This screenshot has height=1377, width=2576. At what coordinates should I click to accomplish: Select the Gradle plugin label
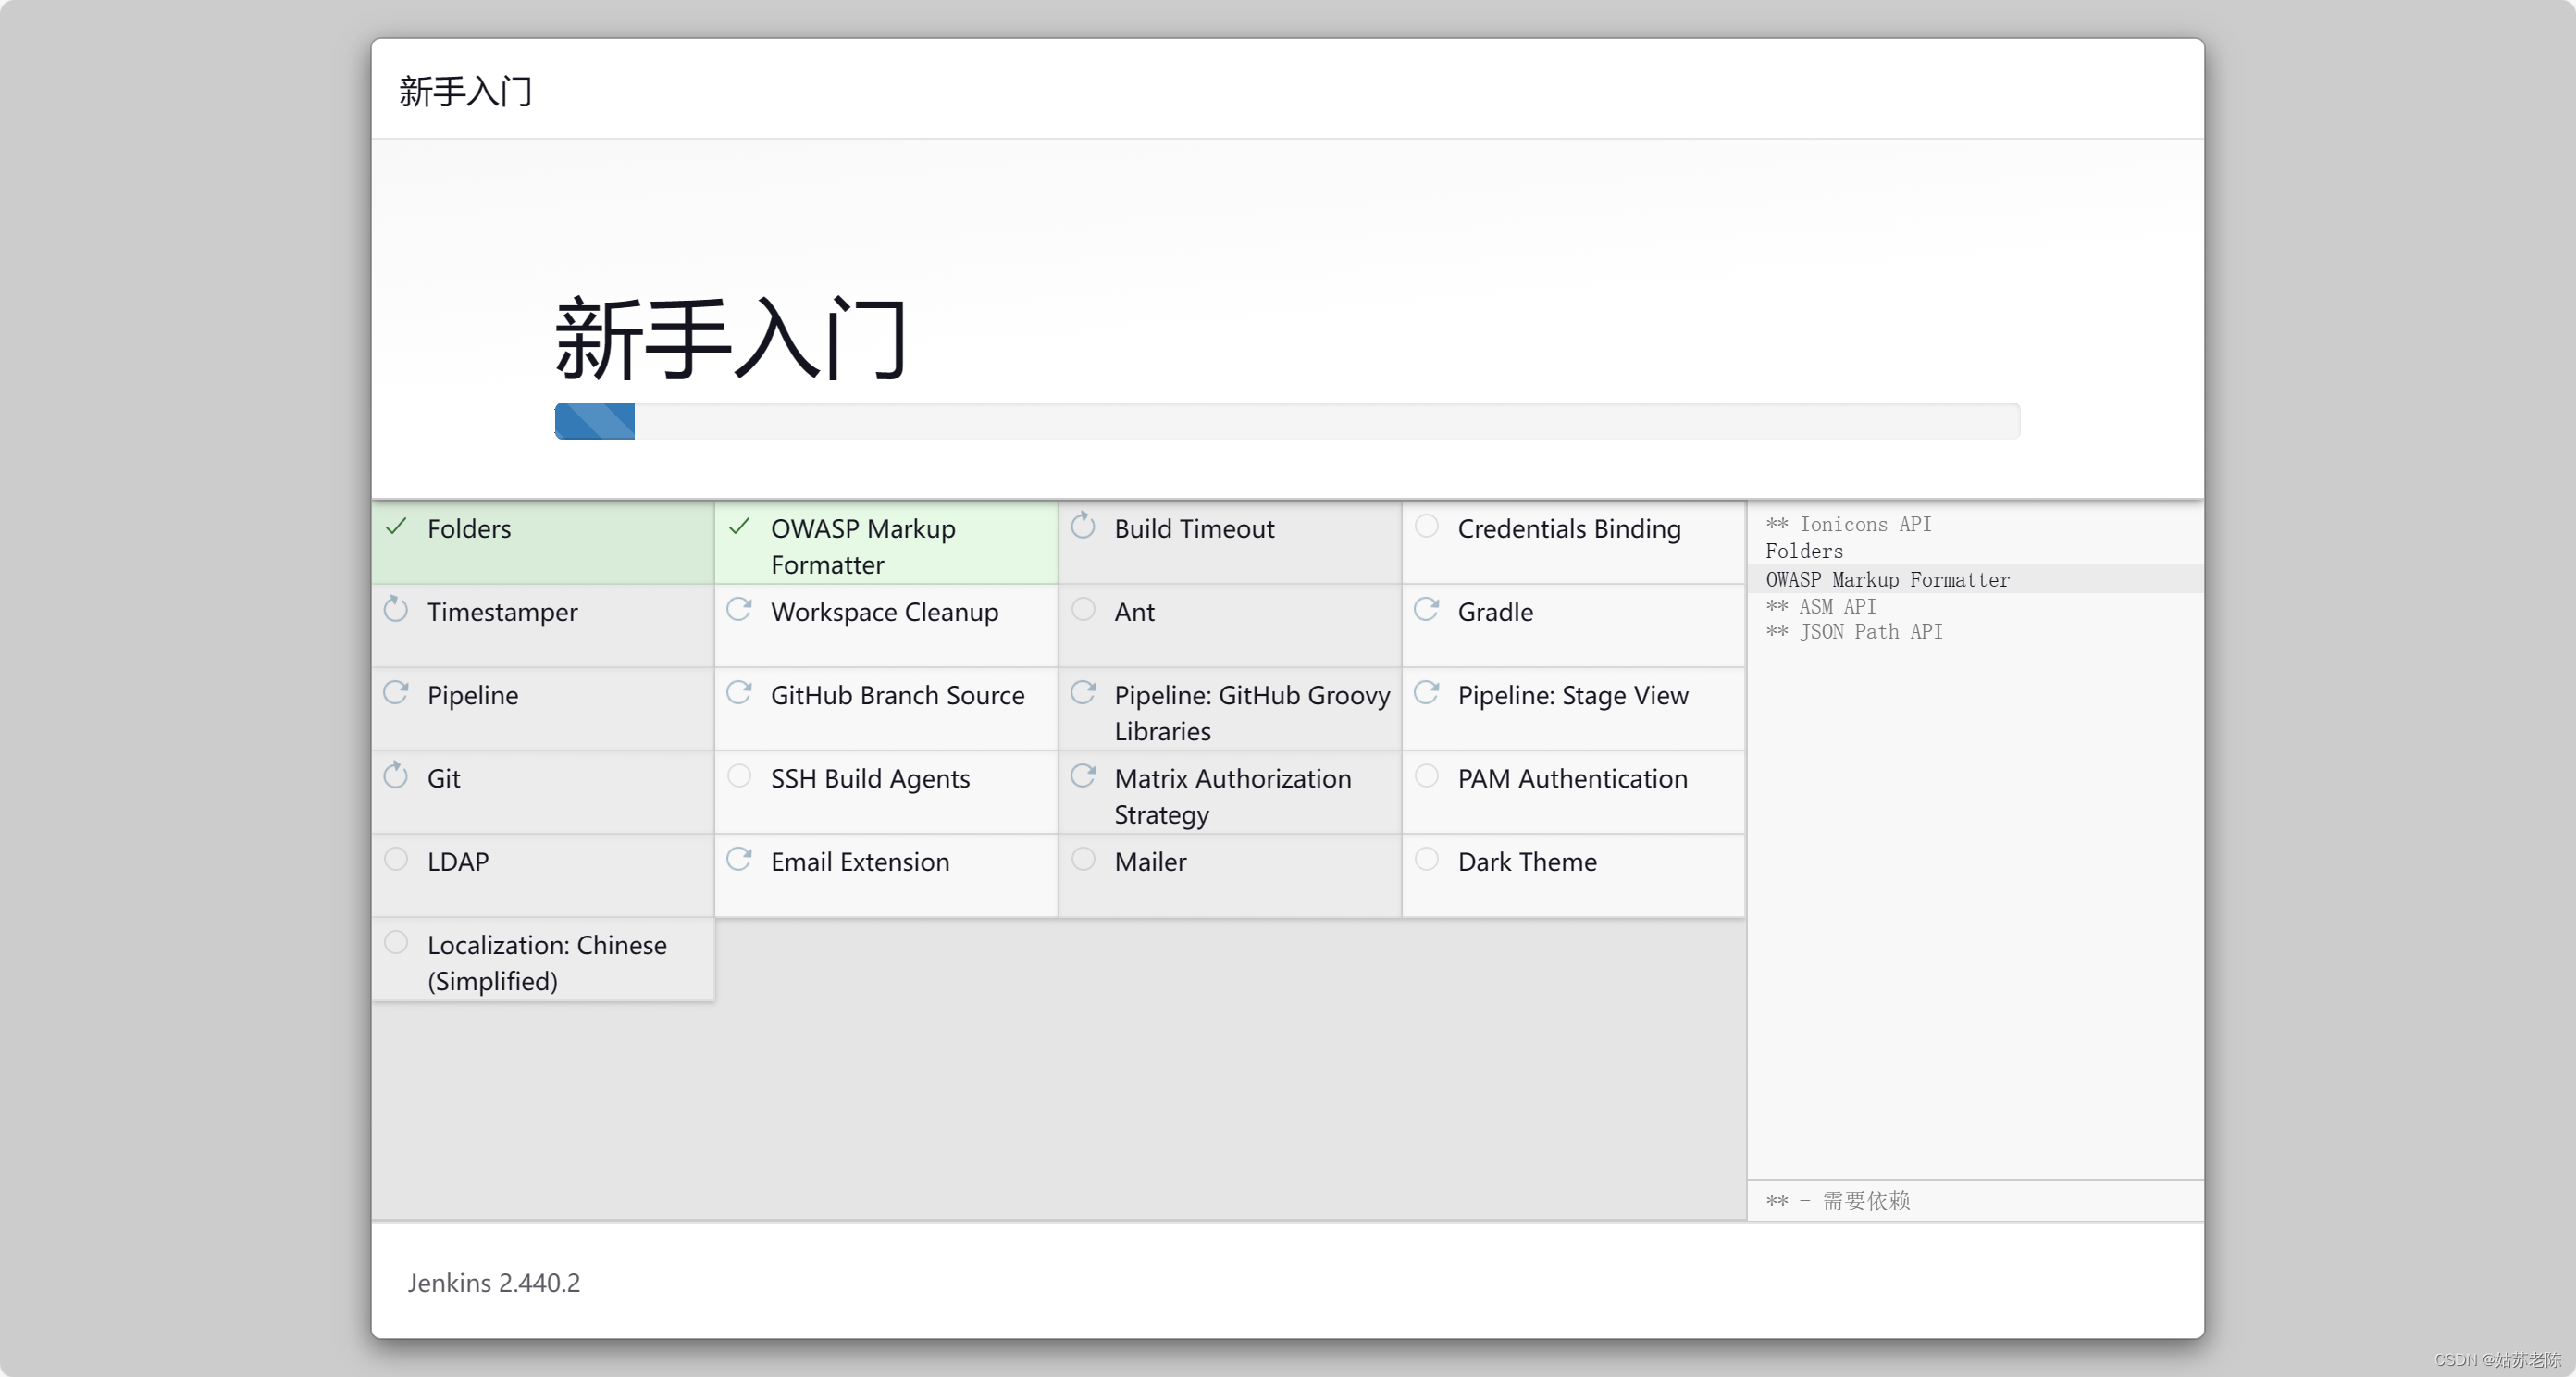1495,611
